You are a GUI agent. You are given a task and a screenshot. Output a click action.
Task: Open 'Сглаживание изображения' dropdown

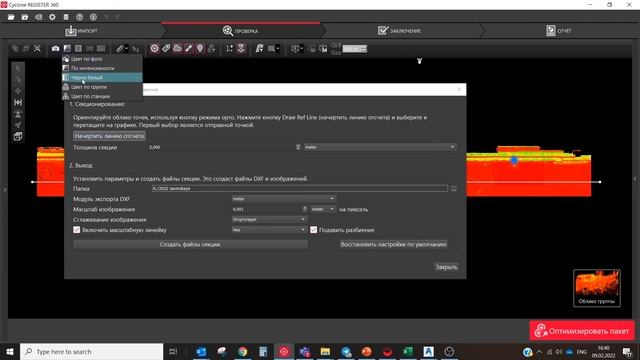(269, 220)
